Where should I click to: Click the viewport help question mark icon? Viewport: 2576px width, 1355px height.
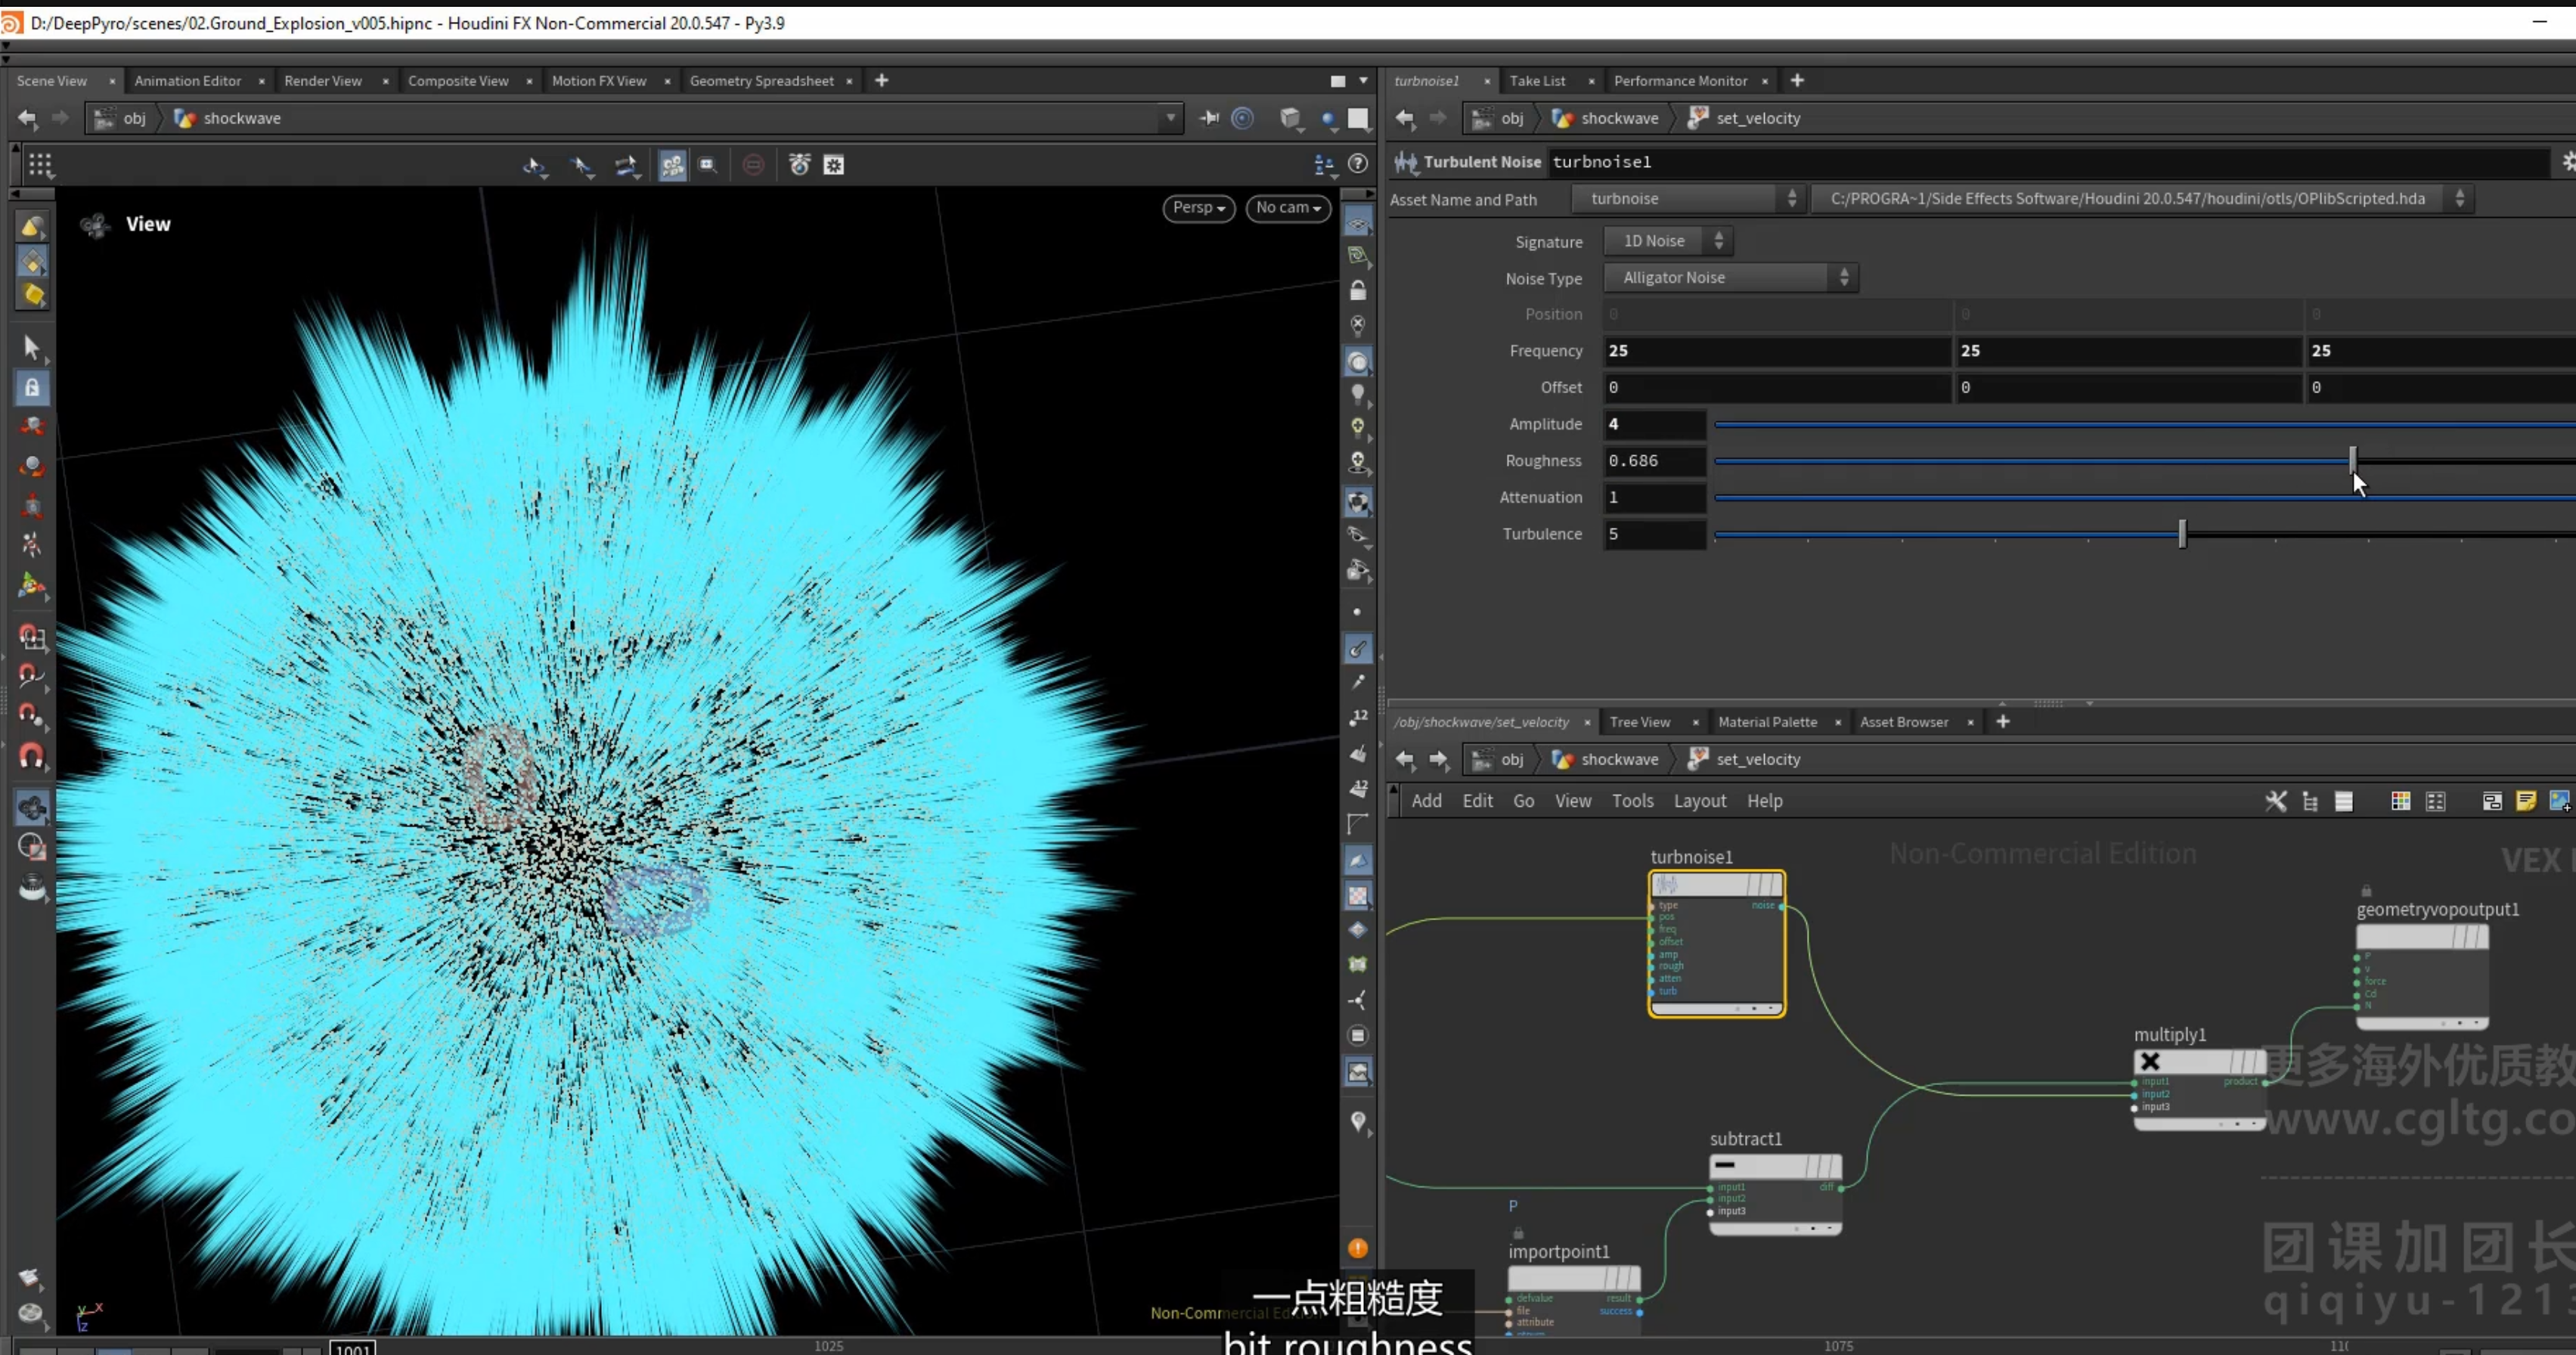coord(1358,164)
